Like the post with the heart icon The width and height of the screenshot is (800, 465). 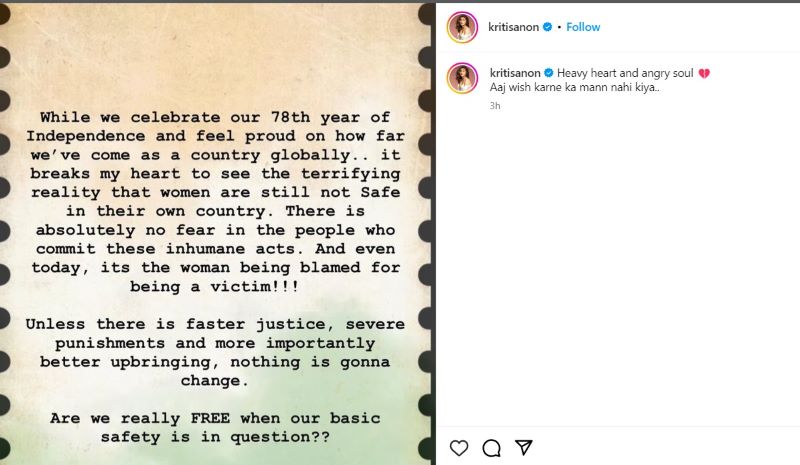click(x=459, y=447)
